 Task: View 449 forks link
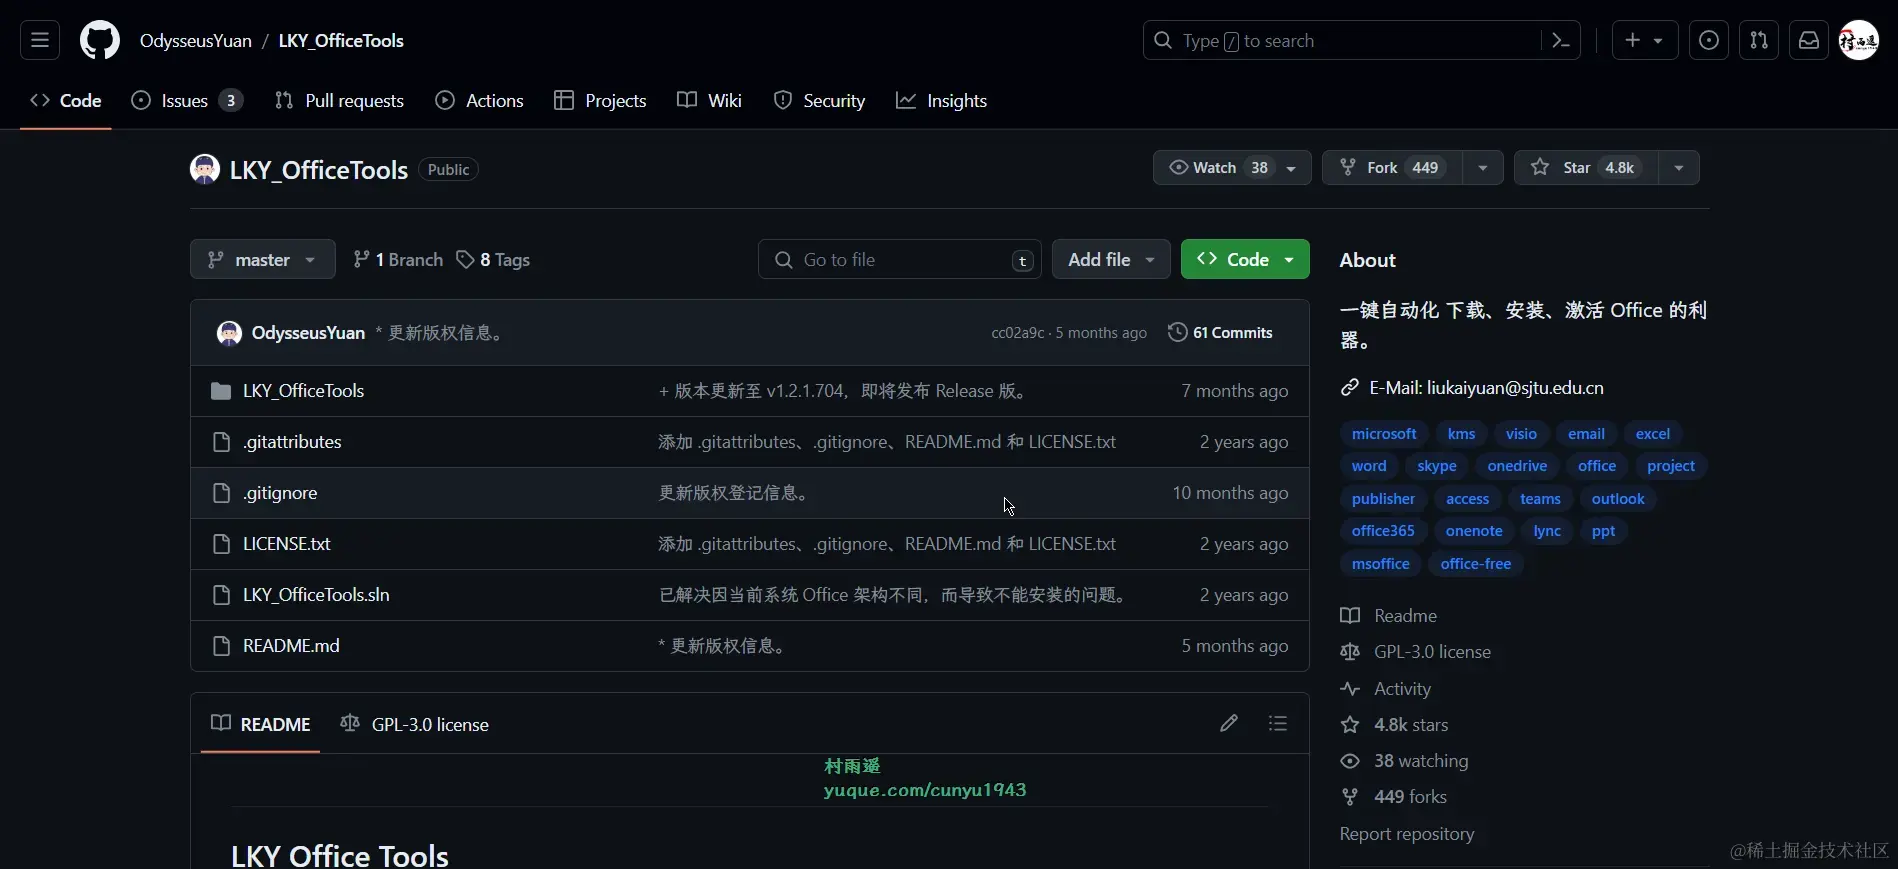point(1394,797)
